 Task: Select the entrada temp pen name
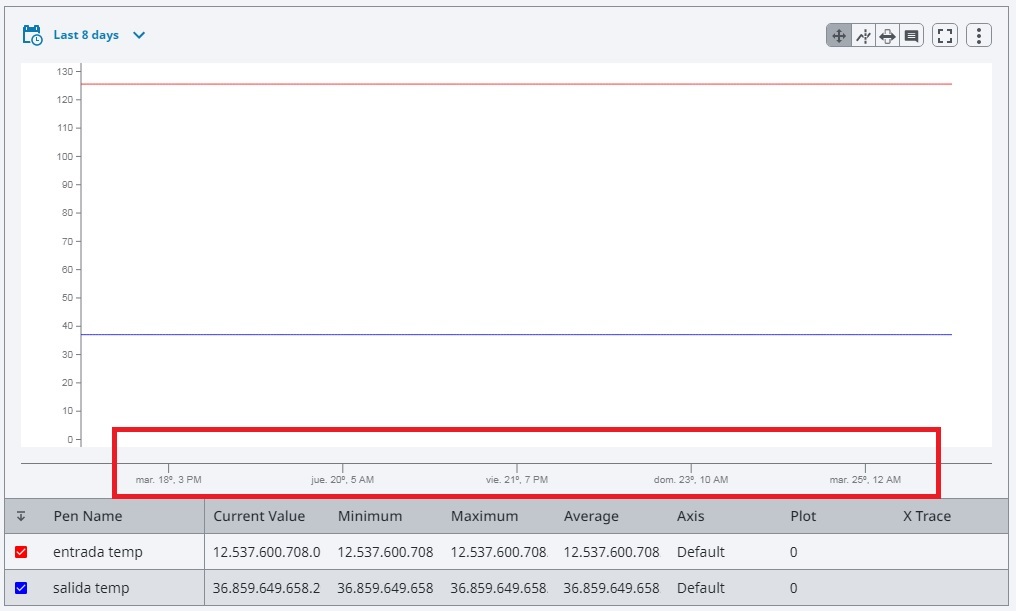98,552
